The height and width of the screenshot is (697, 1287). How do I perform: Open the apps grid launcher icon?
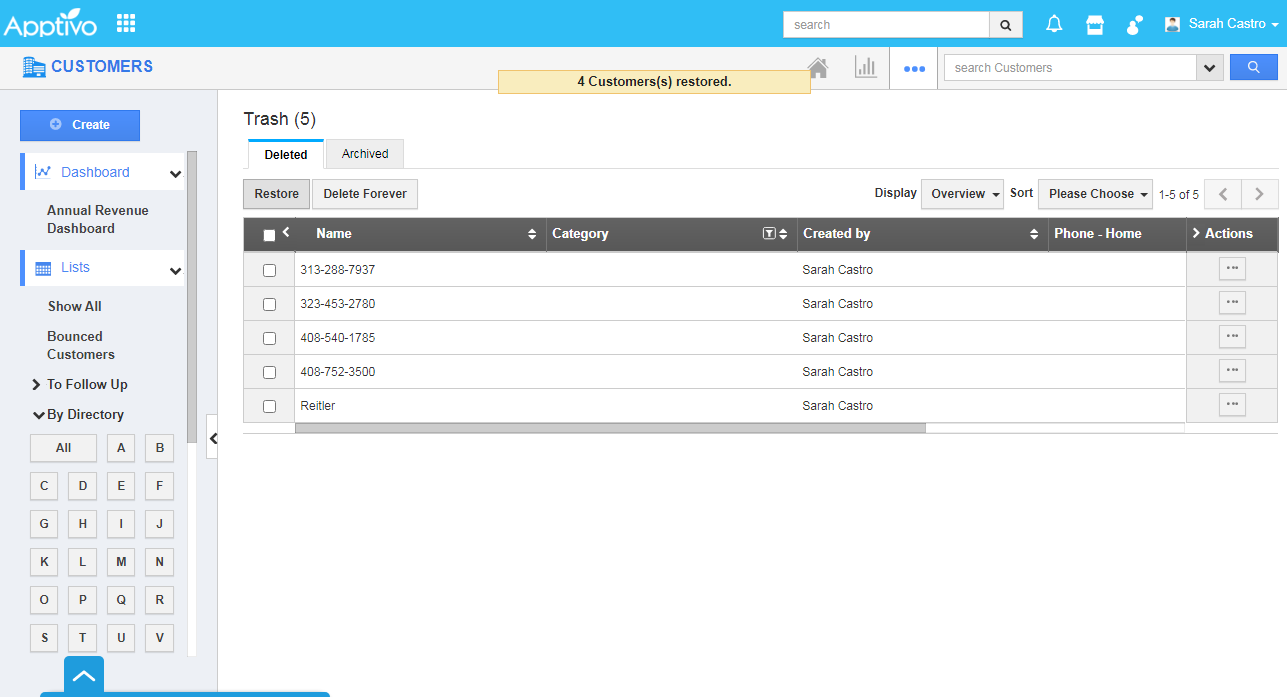coord(126,23)
